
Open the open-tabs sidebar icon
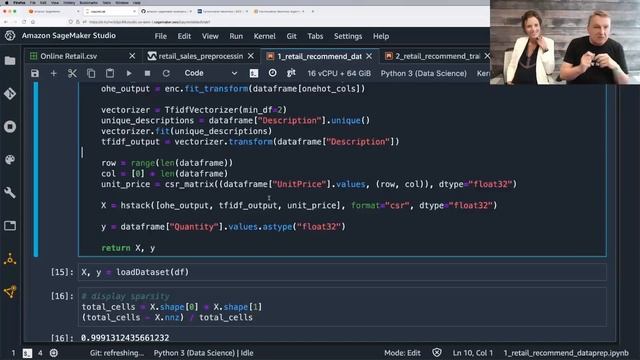10,225
